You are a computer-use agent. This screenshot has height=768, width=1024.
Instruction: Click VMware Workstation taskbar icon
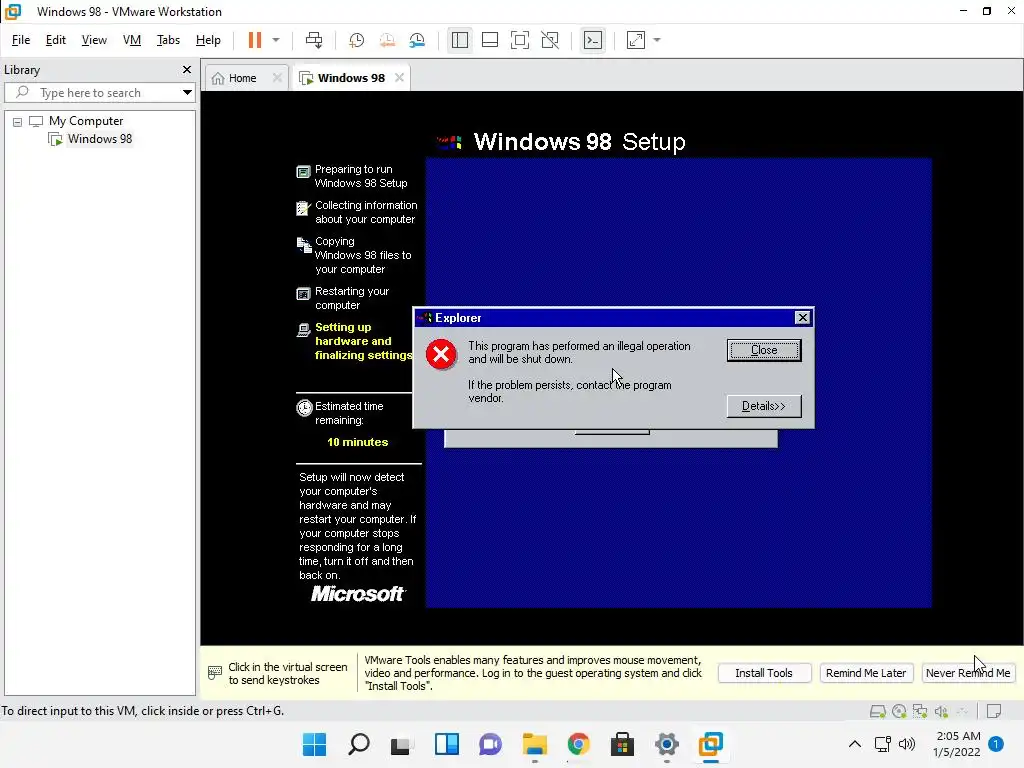(711, 744)
